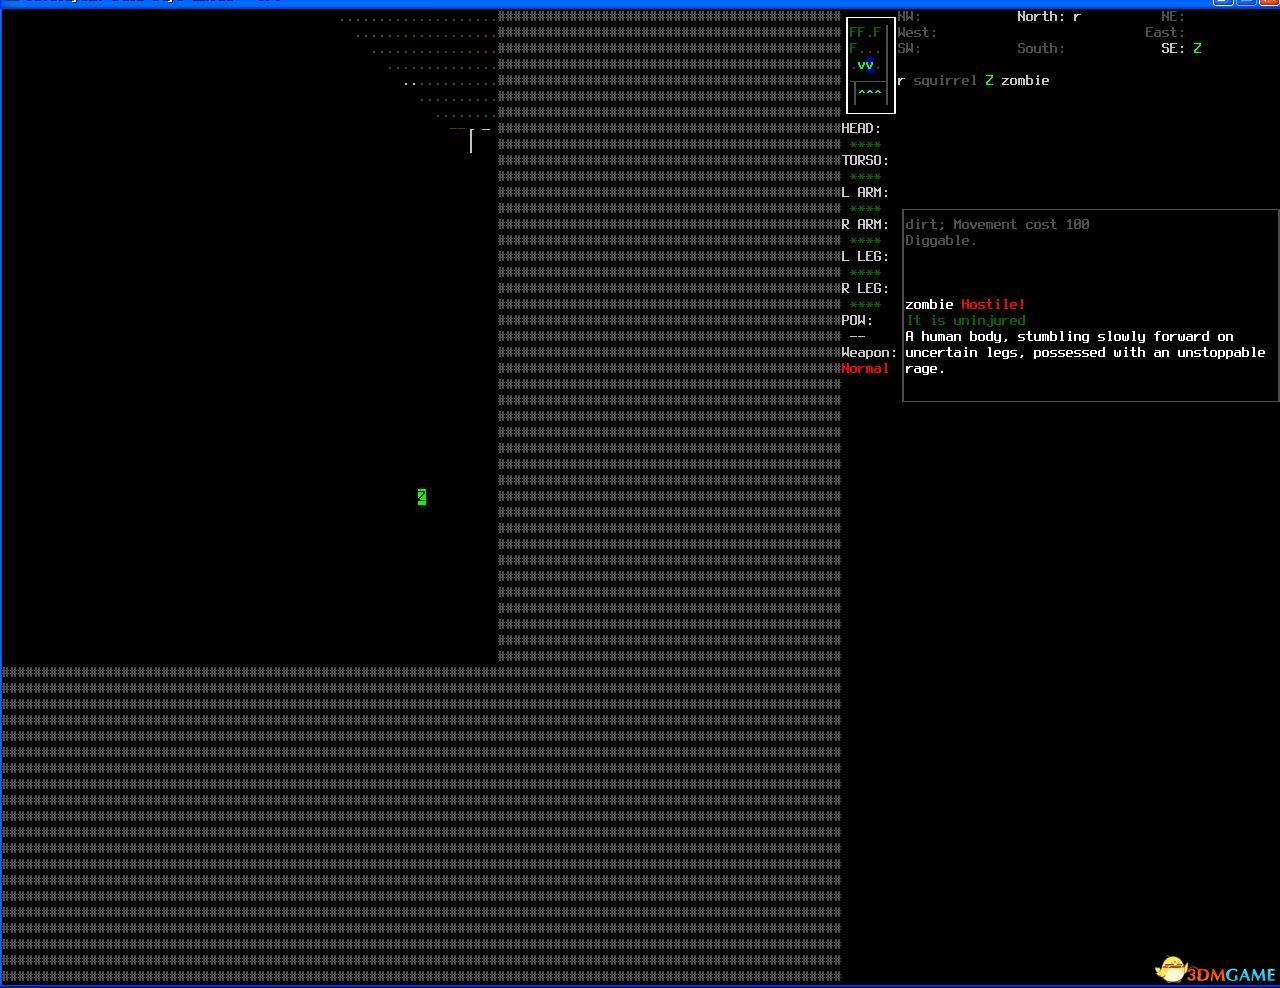
Task: Click the POW: power label
Action: tap(857, 320)
